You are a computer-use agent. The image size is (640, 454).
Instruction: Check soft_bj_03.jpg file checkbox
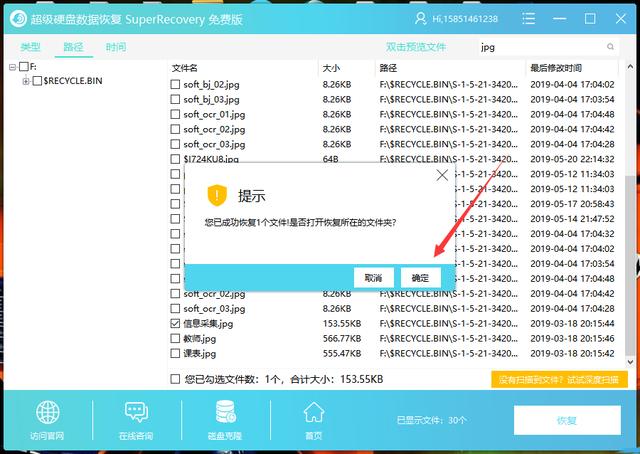[x=175, y=99]
